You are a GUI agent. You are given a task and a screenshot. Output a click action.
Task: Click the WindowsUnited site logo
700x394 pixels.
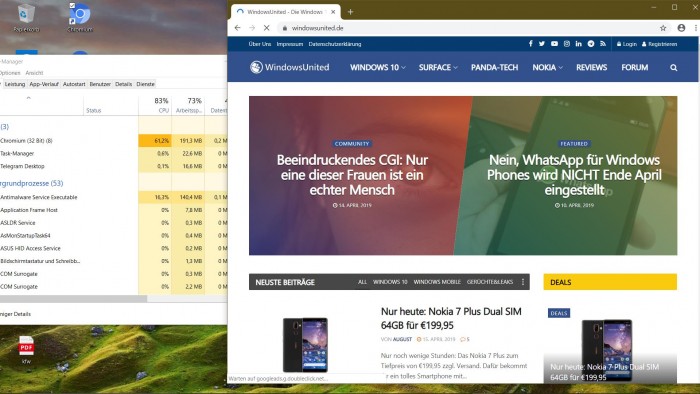289,67
